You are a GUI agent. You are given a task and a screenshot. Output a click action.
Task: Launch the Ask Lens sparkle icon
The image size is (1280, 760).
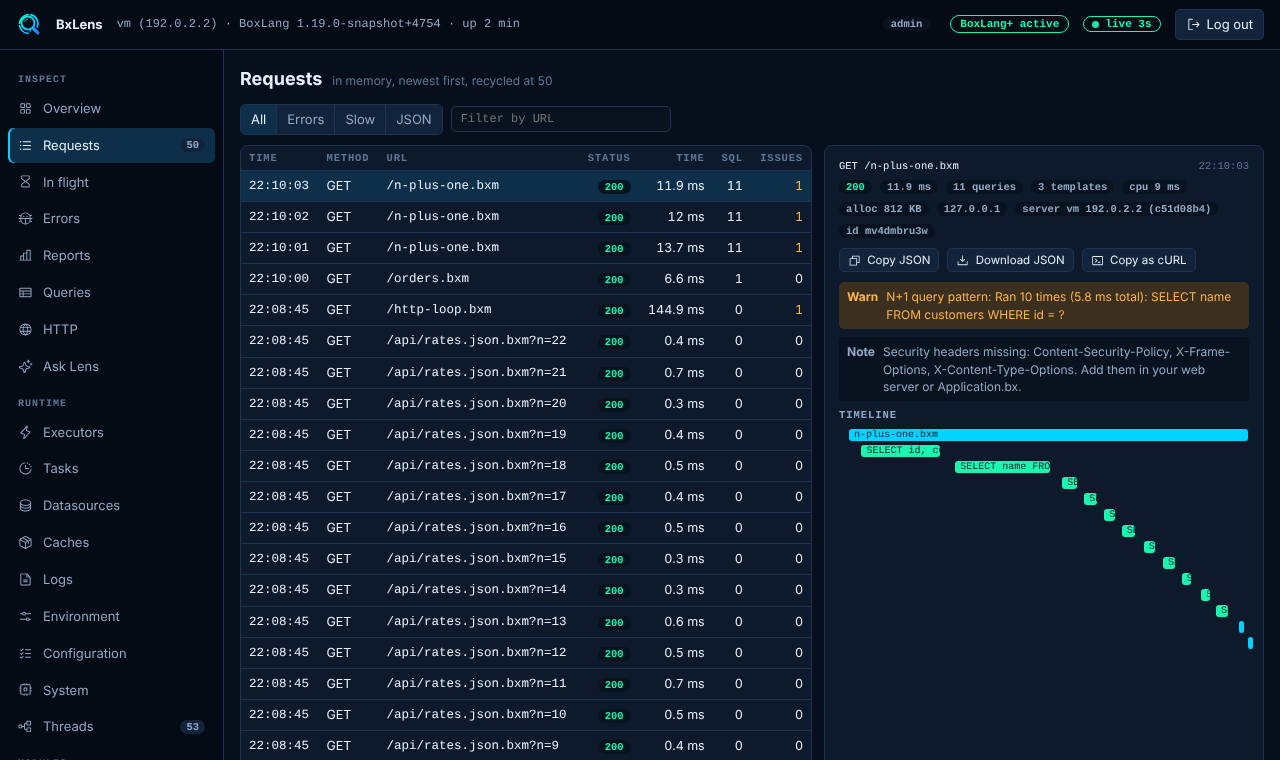(x=26, y=366)
